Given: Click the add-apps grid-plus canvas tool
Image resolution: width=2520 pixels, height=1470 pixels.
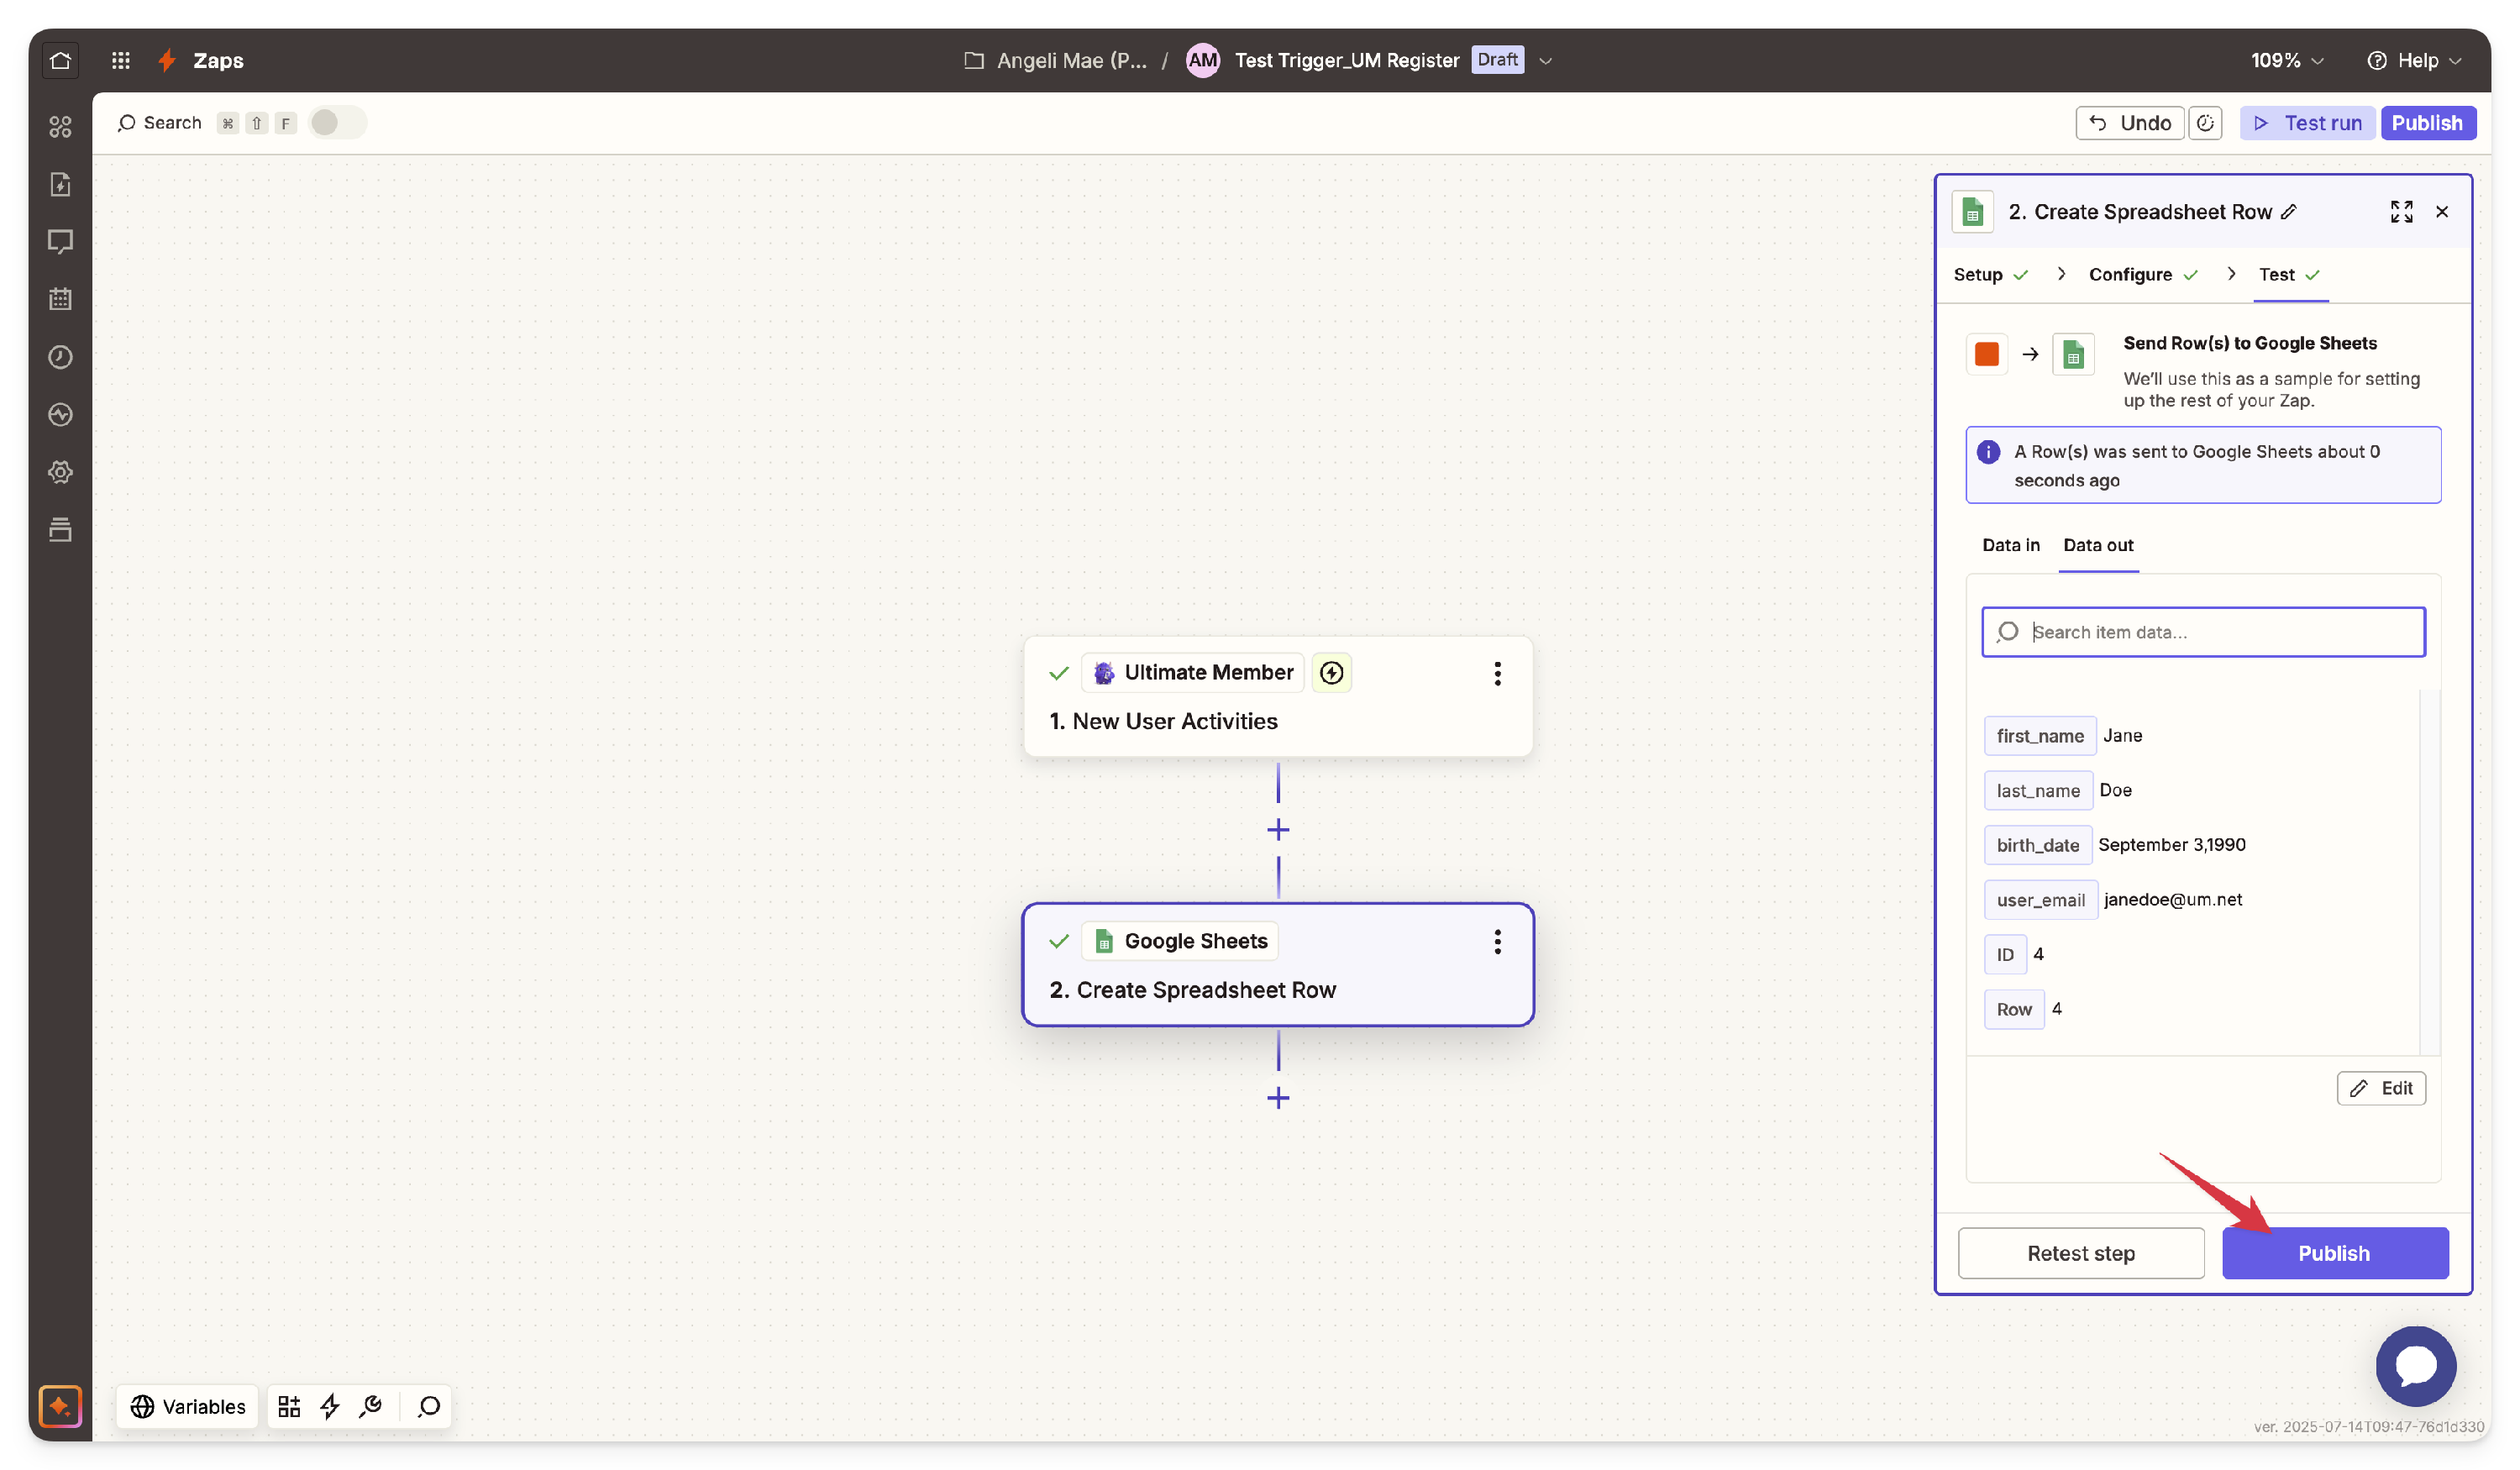Looking at the screenshot, I should [x=289, y=1406].
